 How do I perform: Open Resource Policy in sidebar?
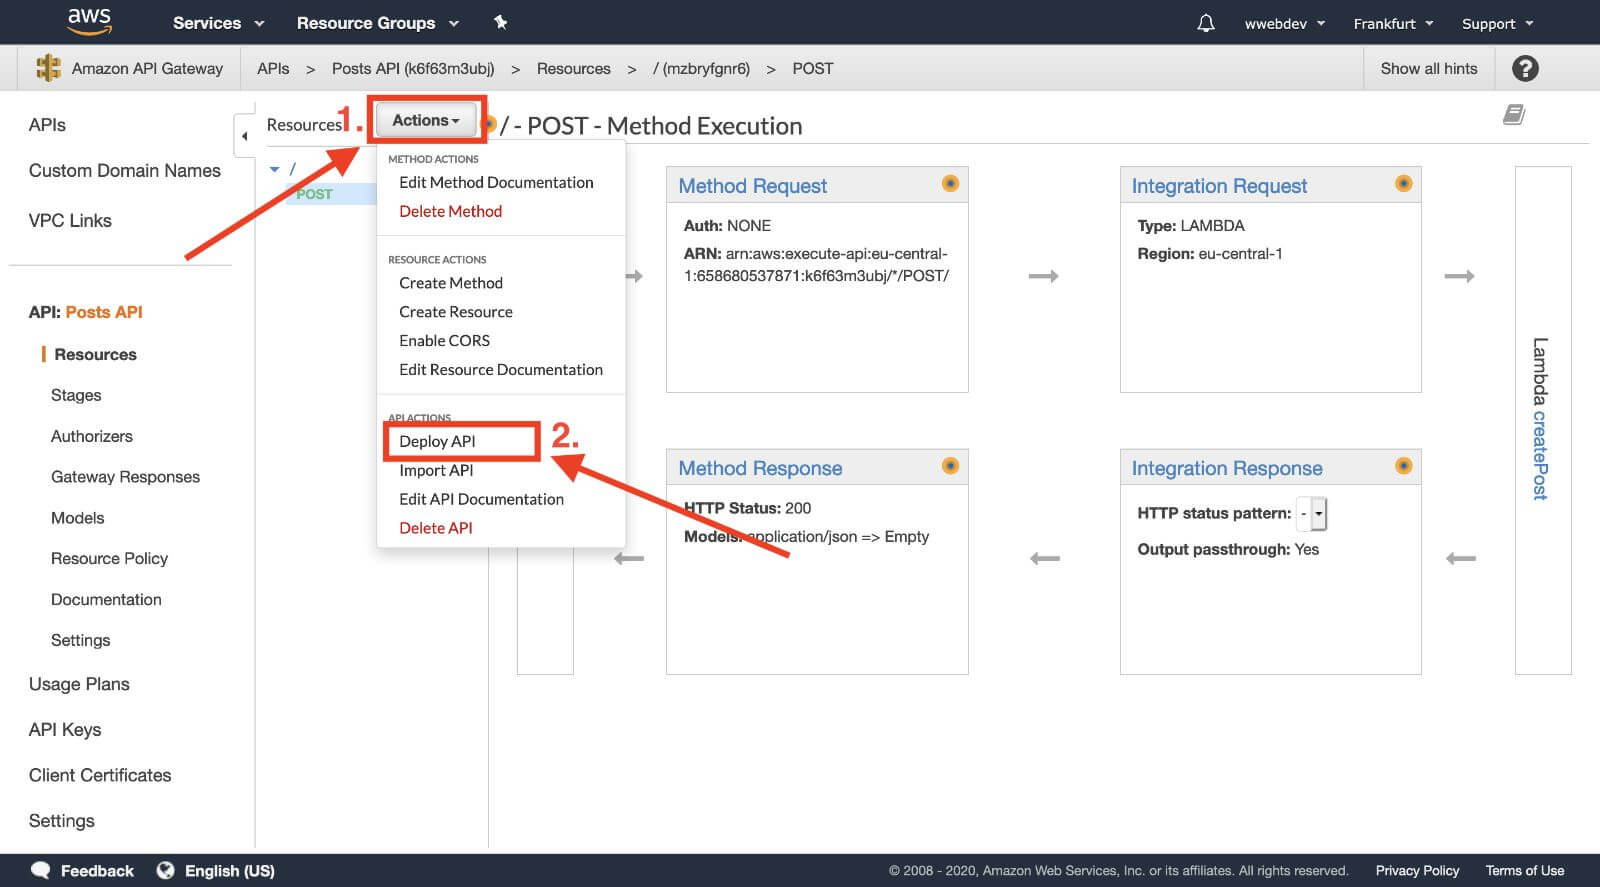click(109, 558)
